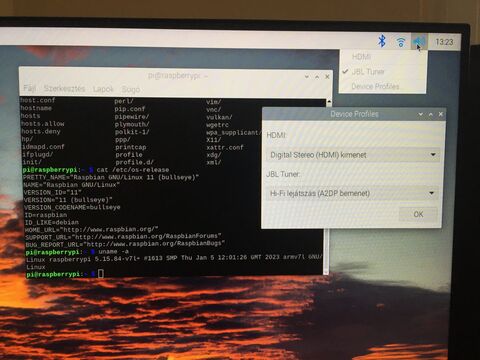Screen dimensions: 480x360
Task: Maximize the terminal window
Action: coord(317,77)
